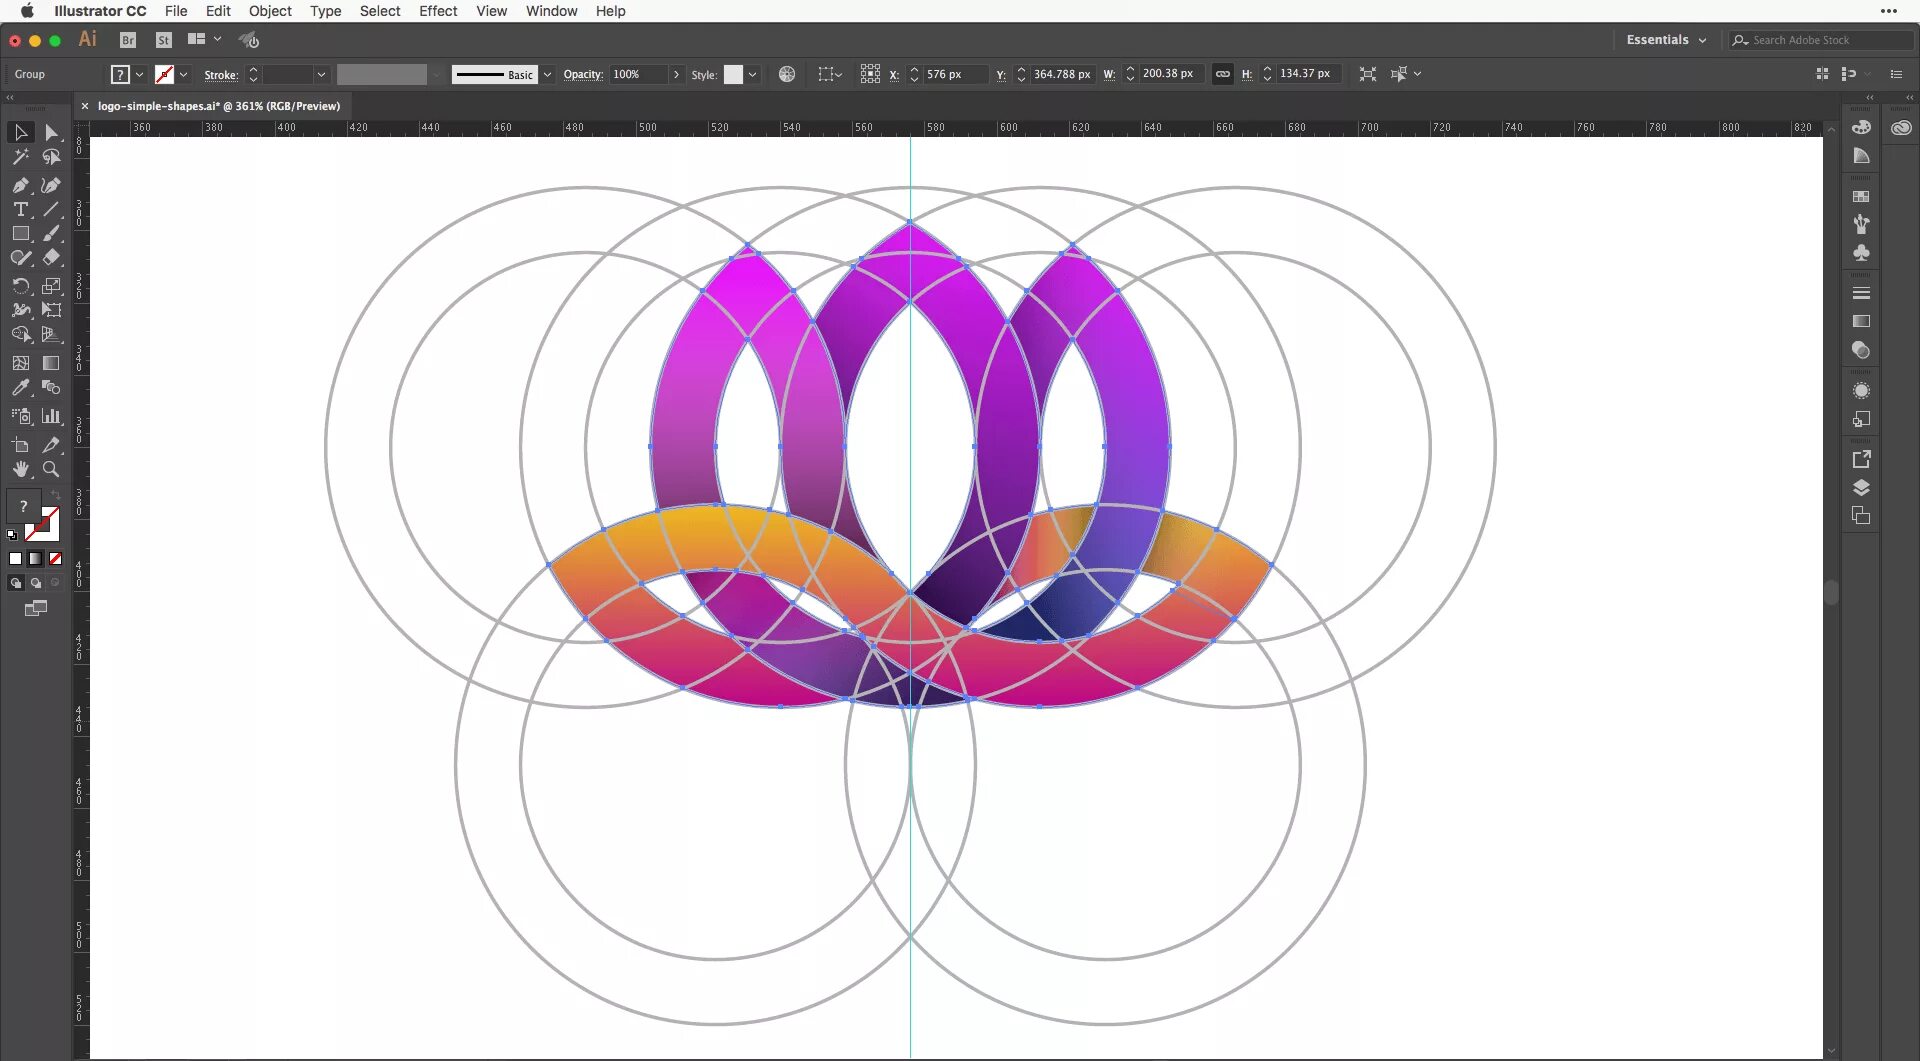Image resolution: width=1920 pixels, height=1061 pixels.
Task: Select the Type tool
Action: (x=21, y=209)
